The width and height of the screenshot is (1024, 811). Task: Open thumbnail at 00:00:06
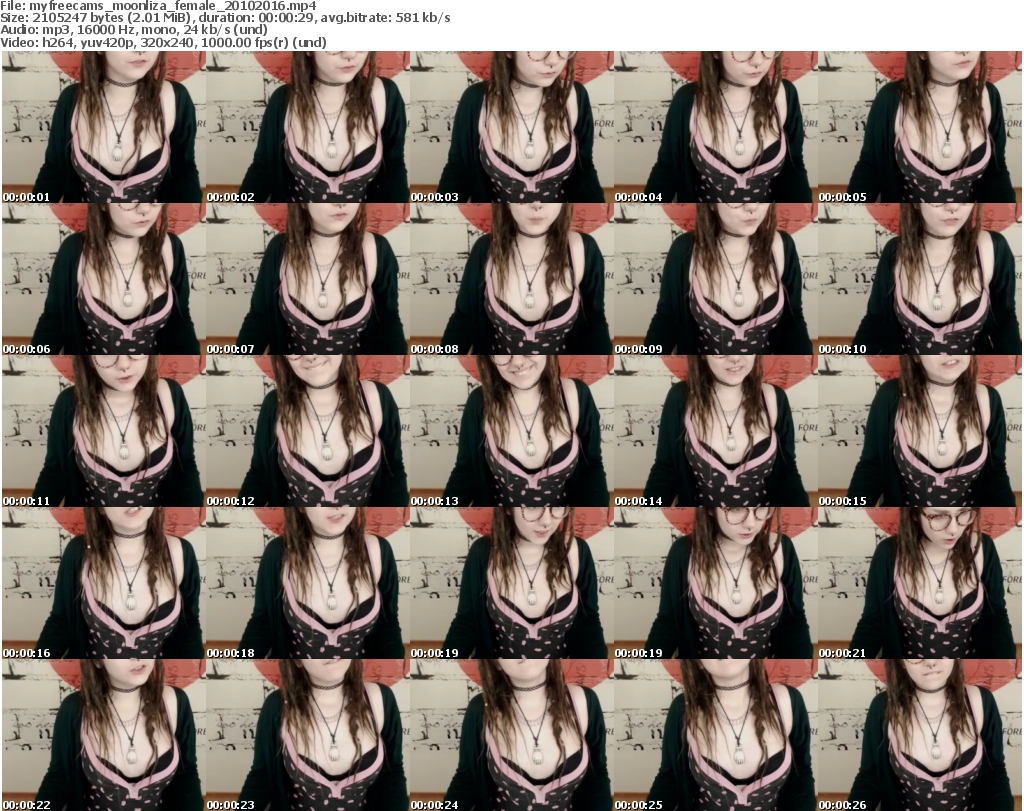coord(104,279)
